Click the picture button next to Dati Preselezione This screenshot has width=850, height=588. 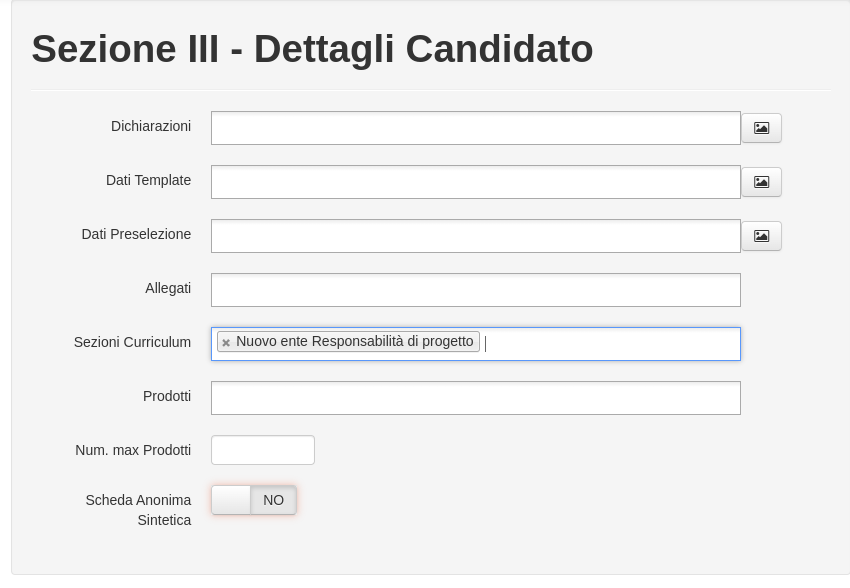(x=761, y=236)
